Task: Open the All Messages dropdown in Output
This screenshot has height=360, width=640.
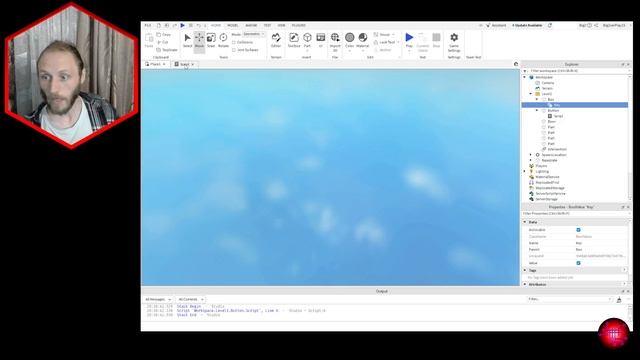Action: tap(158, 300)
